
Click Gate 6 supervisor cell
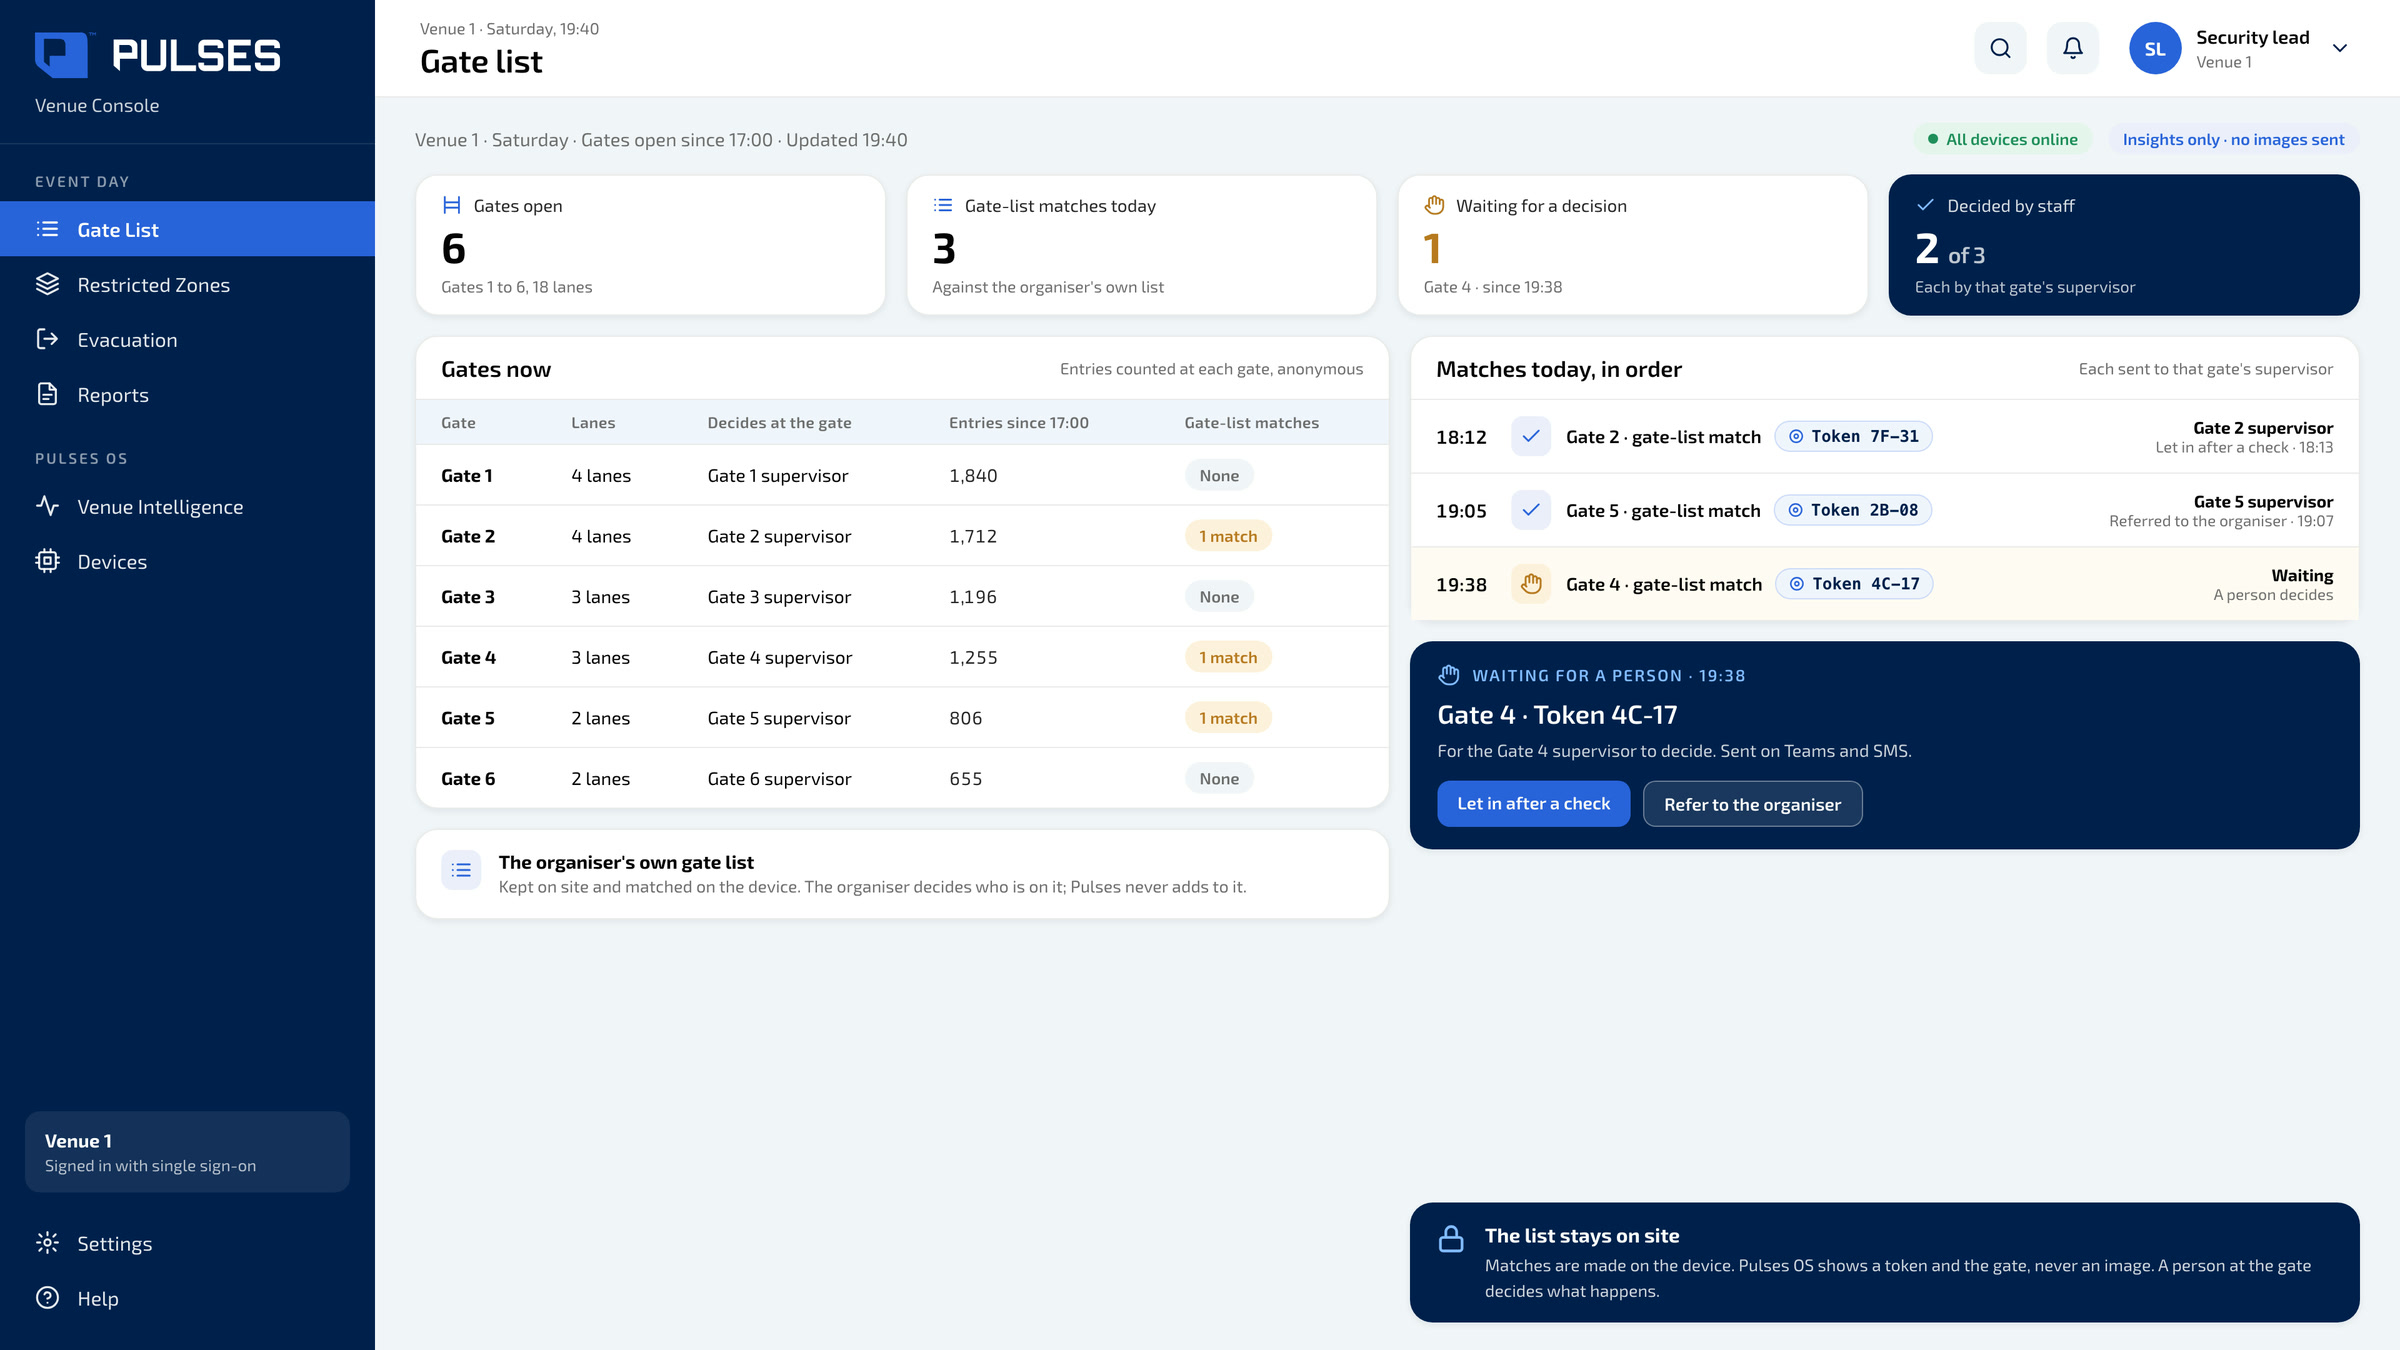pyautogui.click(x=779, y=778)
